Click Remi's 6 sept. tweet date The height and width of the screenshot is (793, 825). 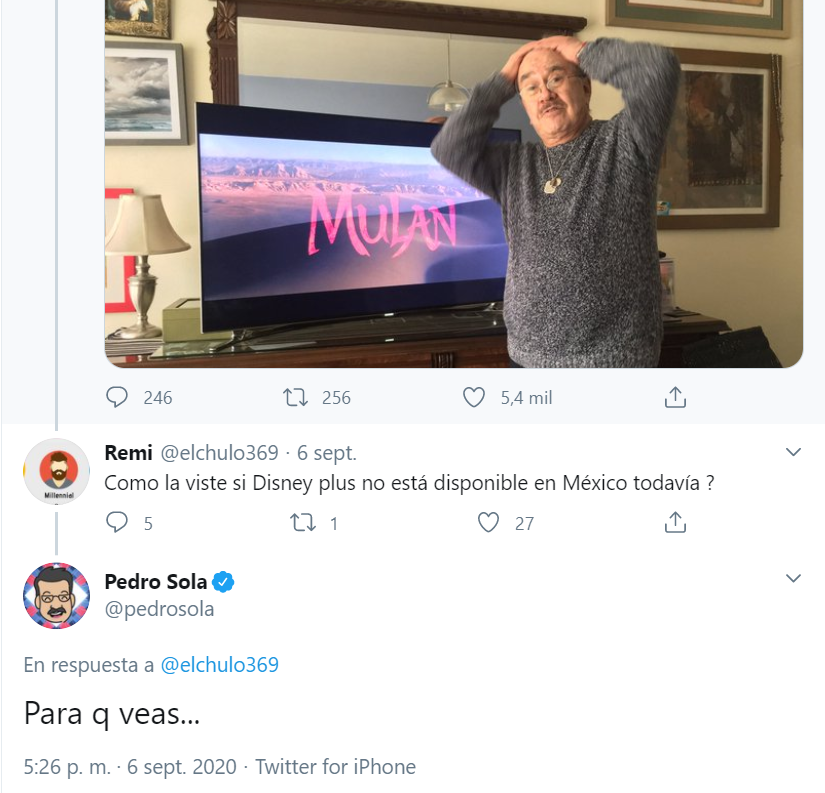tap(327, 453)
